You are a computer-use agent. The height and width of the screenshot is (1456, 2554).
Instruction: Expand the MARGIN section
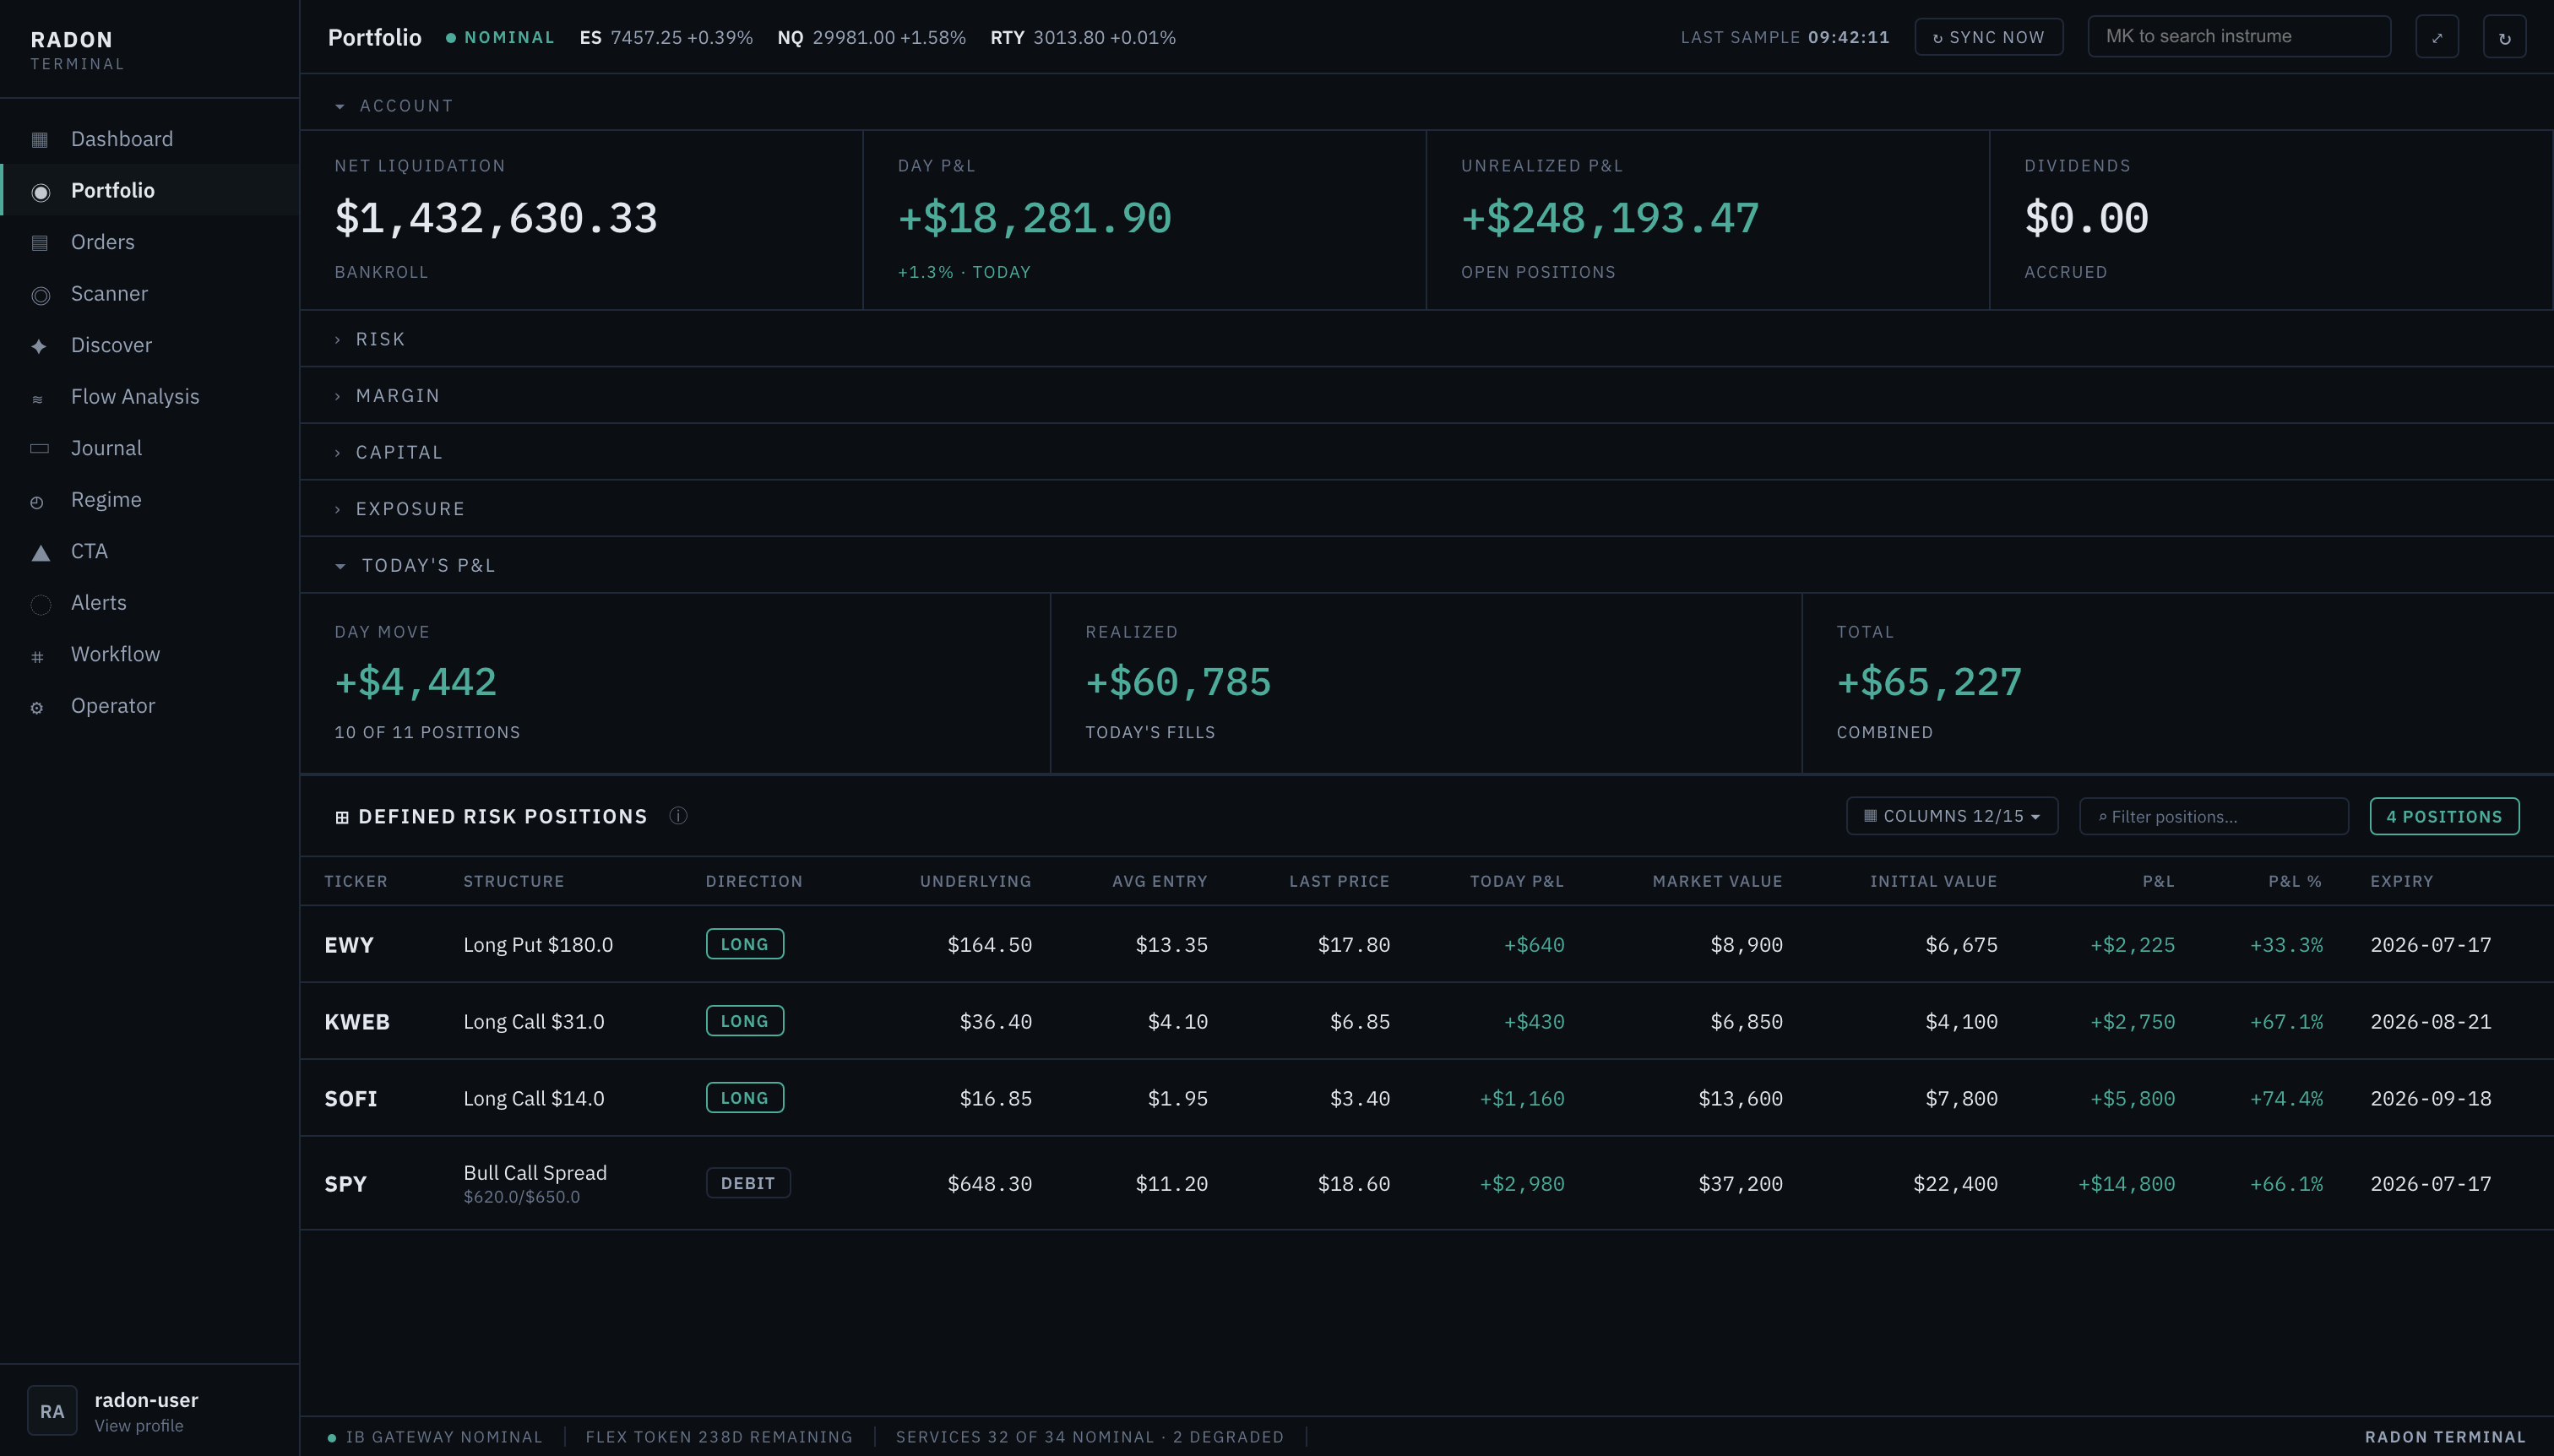pos(387,396)
